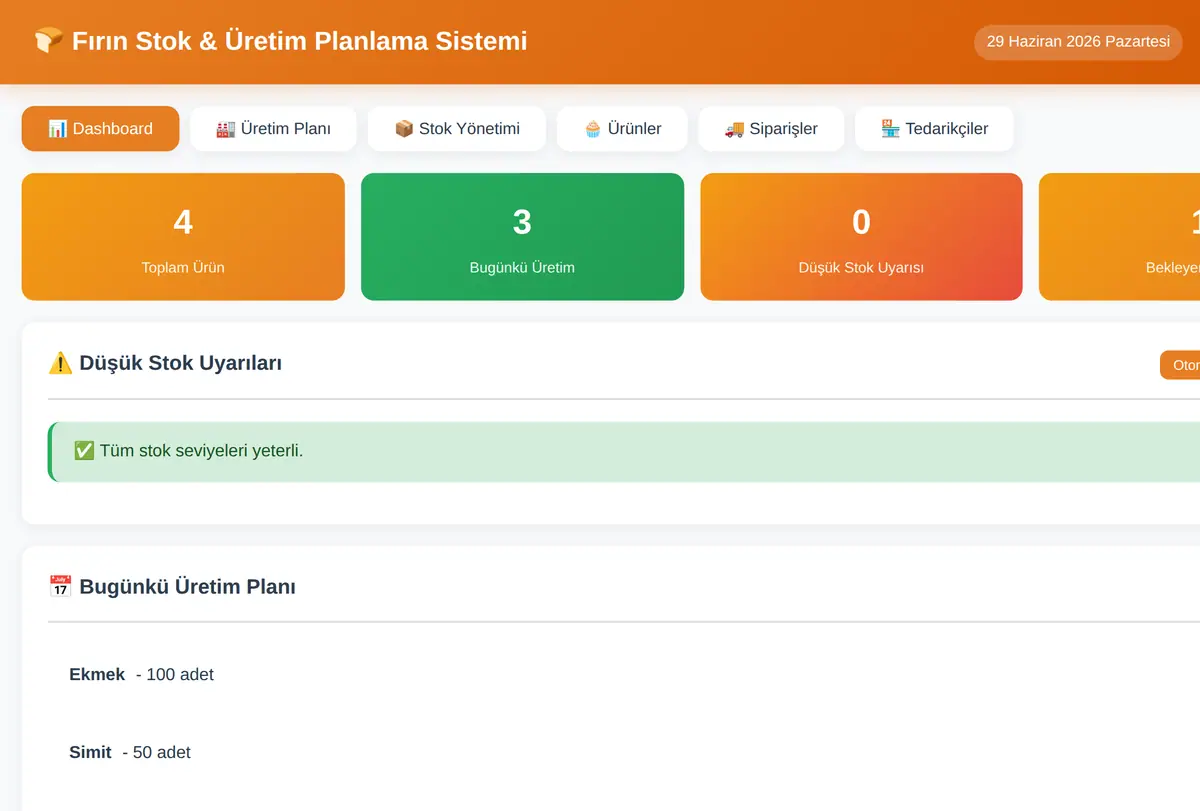1200x811 pixels.
Task: Click the chart icon on the Dashboard tab
Action: tap(58, 129)
